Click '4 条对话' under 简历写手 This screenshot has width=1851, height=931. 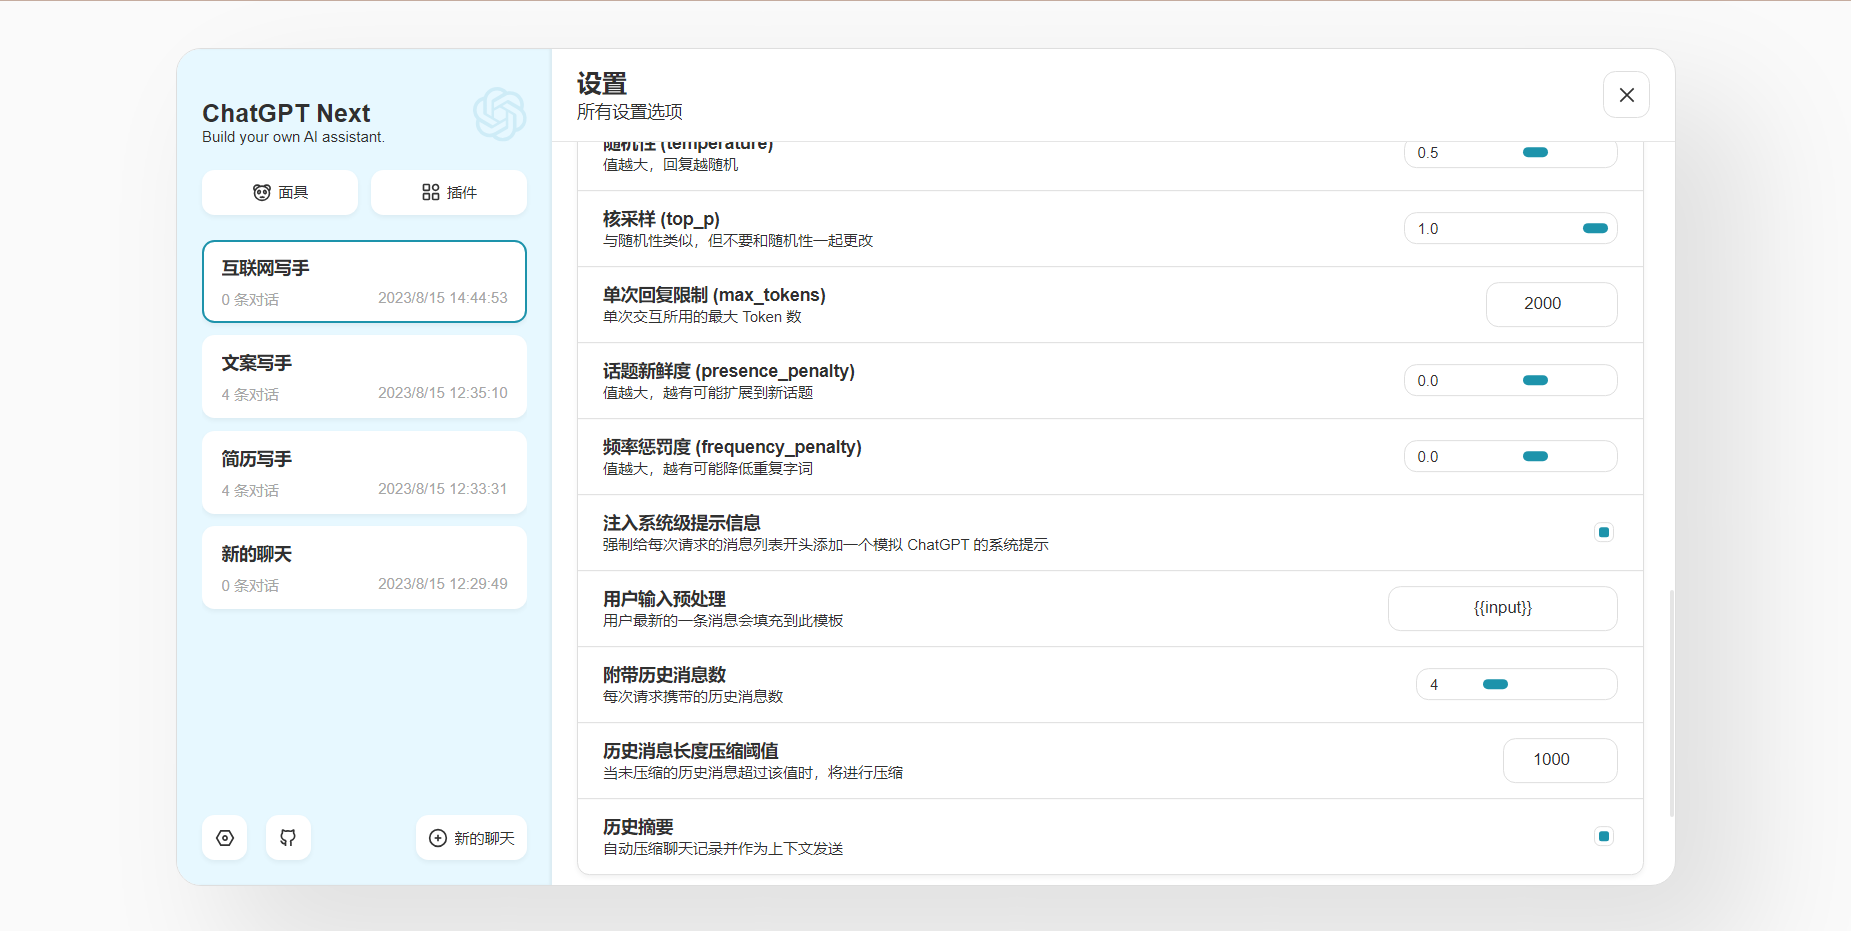point(250,491)
